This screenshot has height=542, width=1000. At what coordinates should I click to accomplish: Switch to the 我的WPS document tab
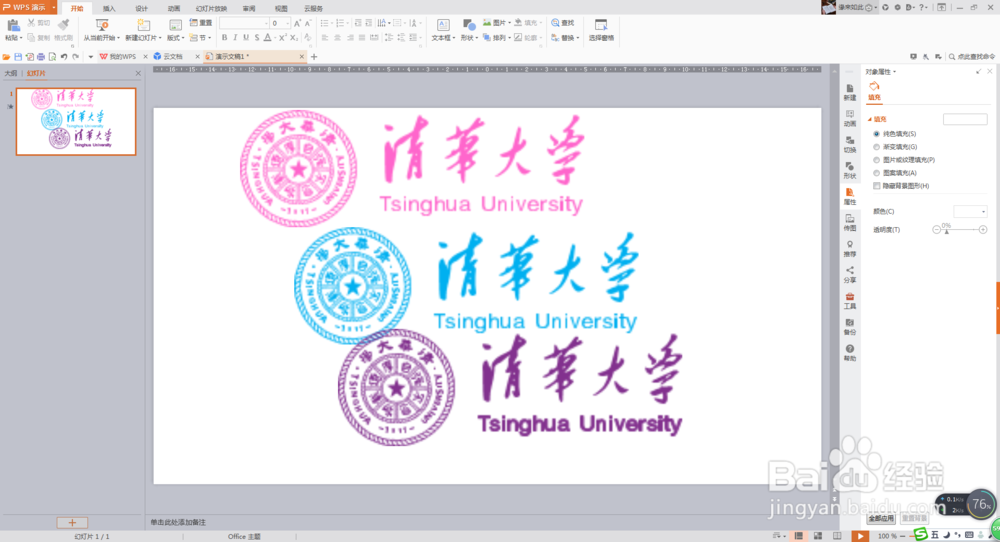point(122,57)
